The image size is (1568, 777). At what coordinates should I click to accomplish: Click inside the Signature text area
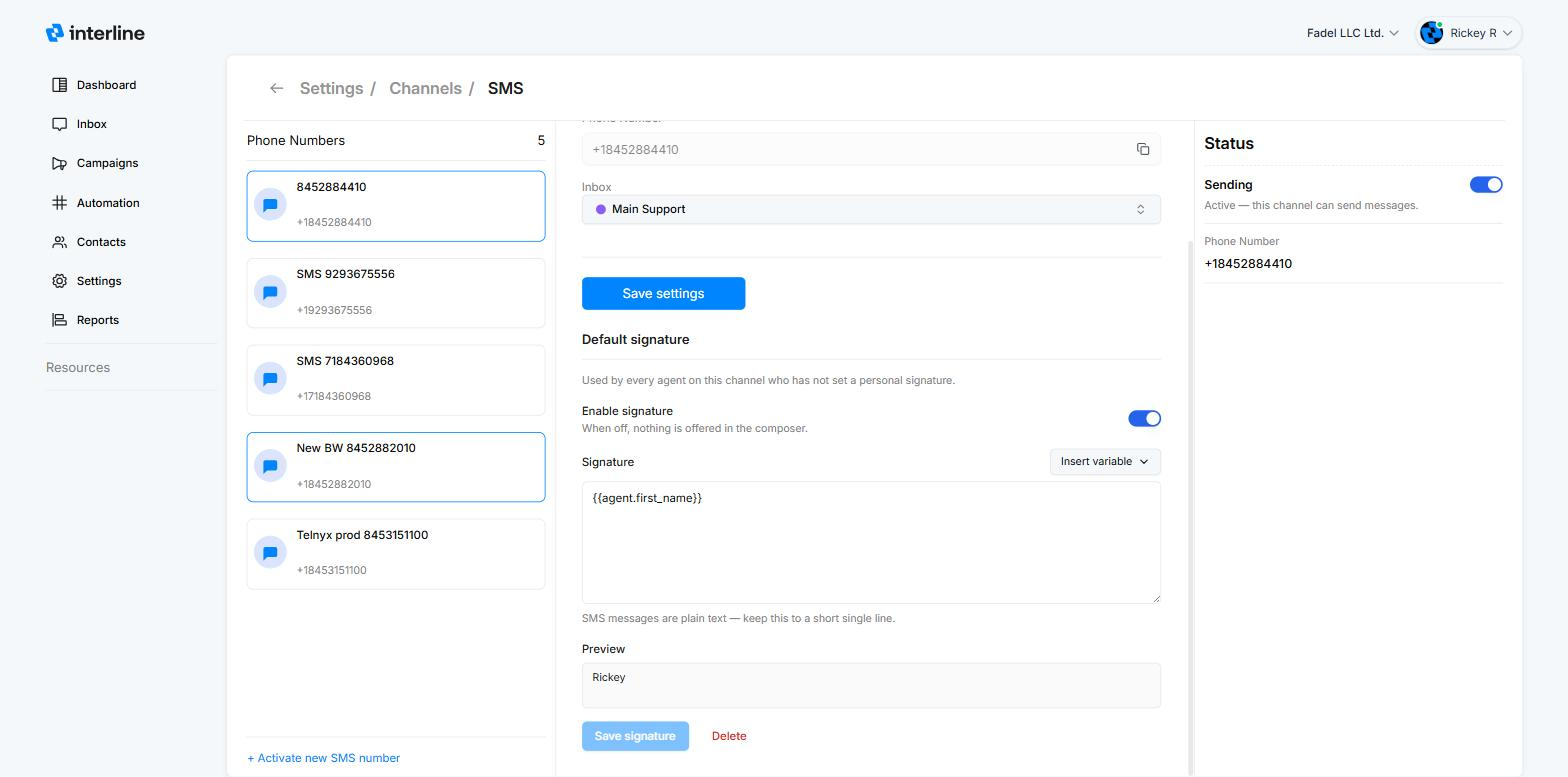click(871, 542)
